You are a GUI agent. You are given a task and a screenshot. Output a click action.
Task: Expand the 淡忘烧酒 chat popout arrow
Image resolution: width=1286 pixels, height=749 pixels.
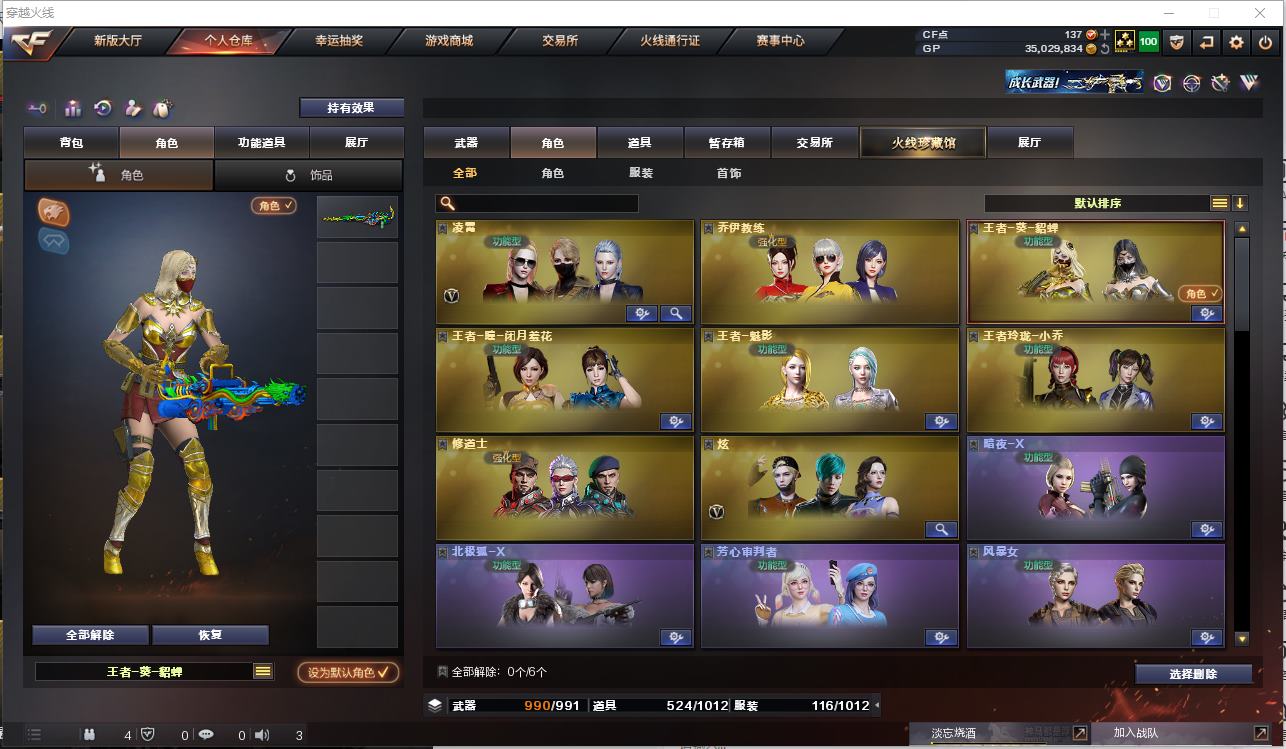pyautogui.click(x=1080, y=733)
